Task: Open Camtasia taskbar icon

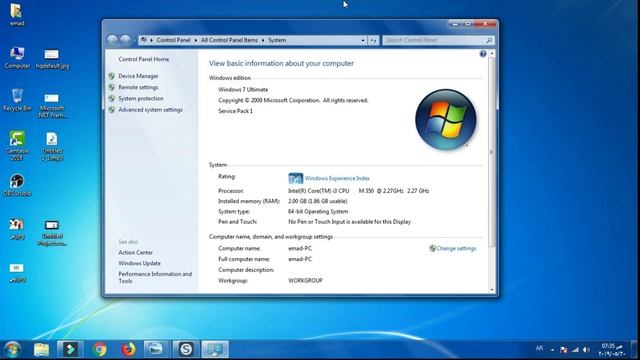Action: click(x=70, y=349)
